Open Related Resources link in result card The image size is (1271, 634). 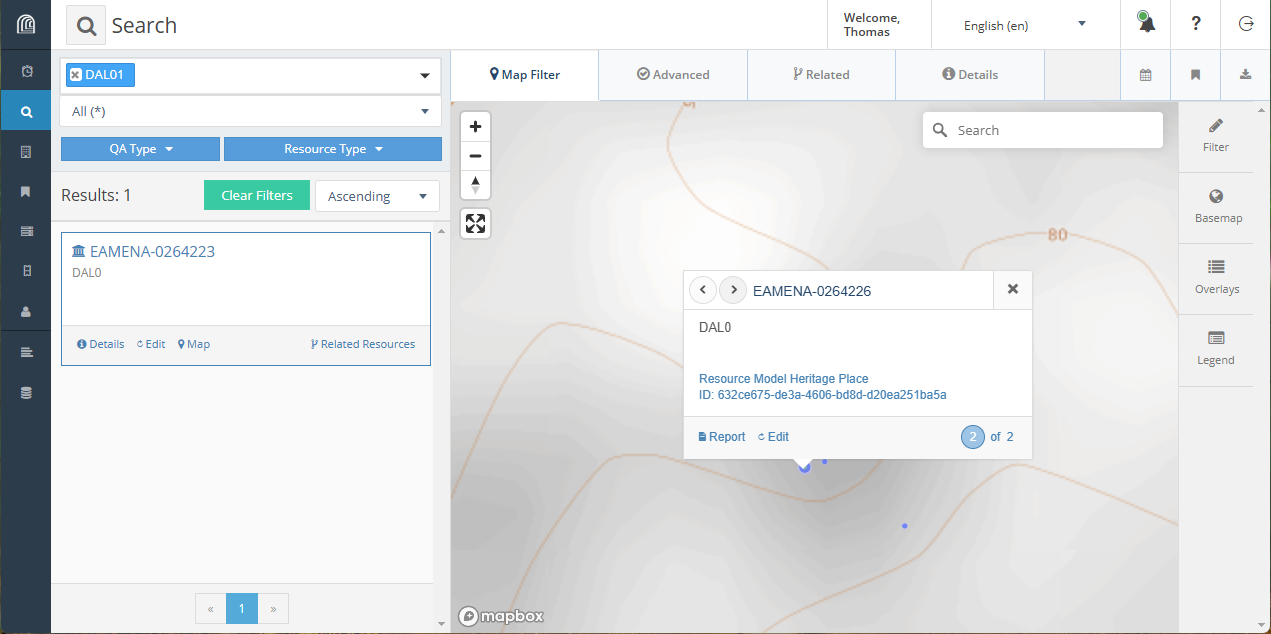point(363,344)
